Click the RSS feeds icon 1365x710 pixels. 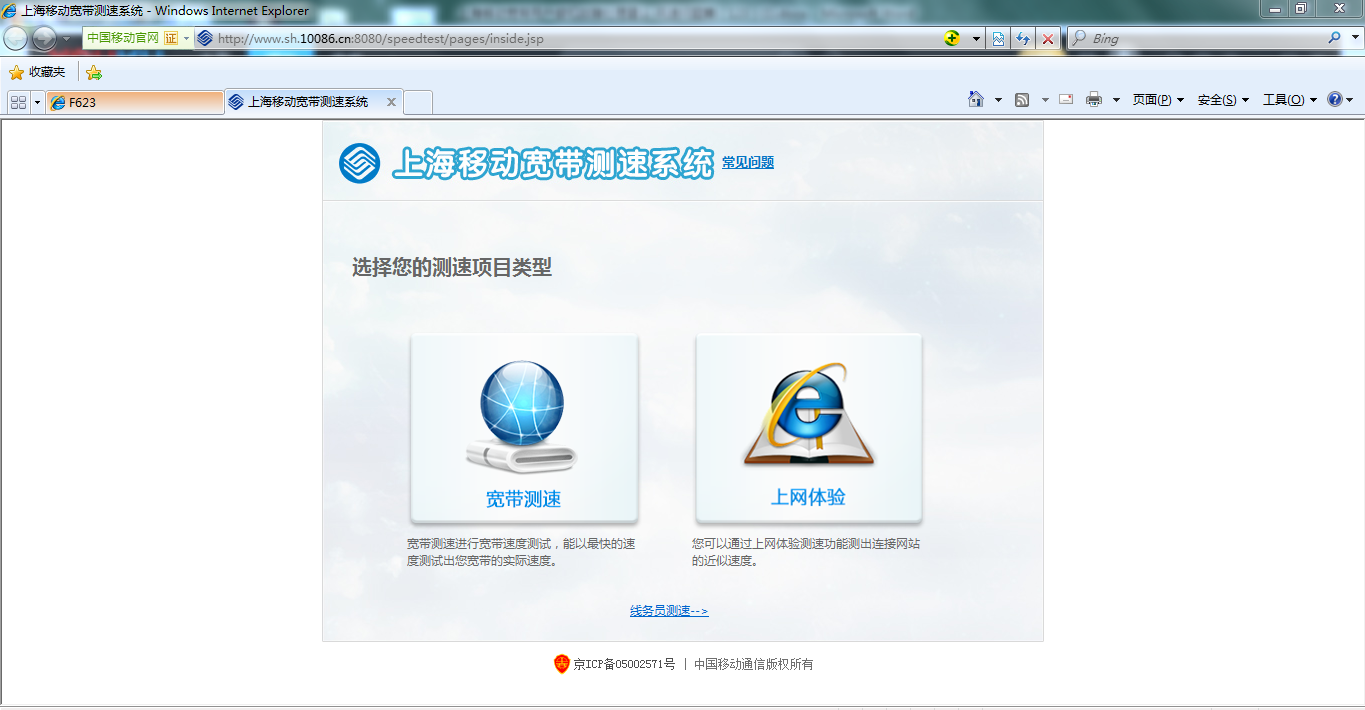pyautogui.click(x=1022, y=100)
